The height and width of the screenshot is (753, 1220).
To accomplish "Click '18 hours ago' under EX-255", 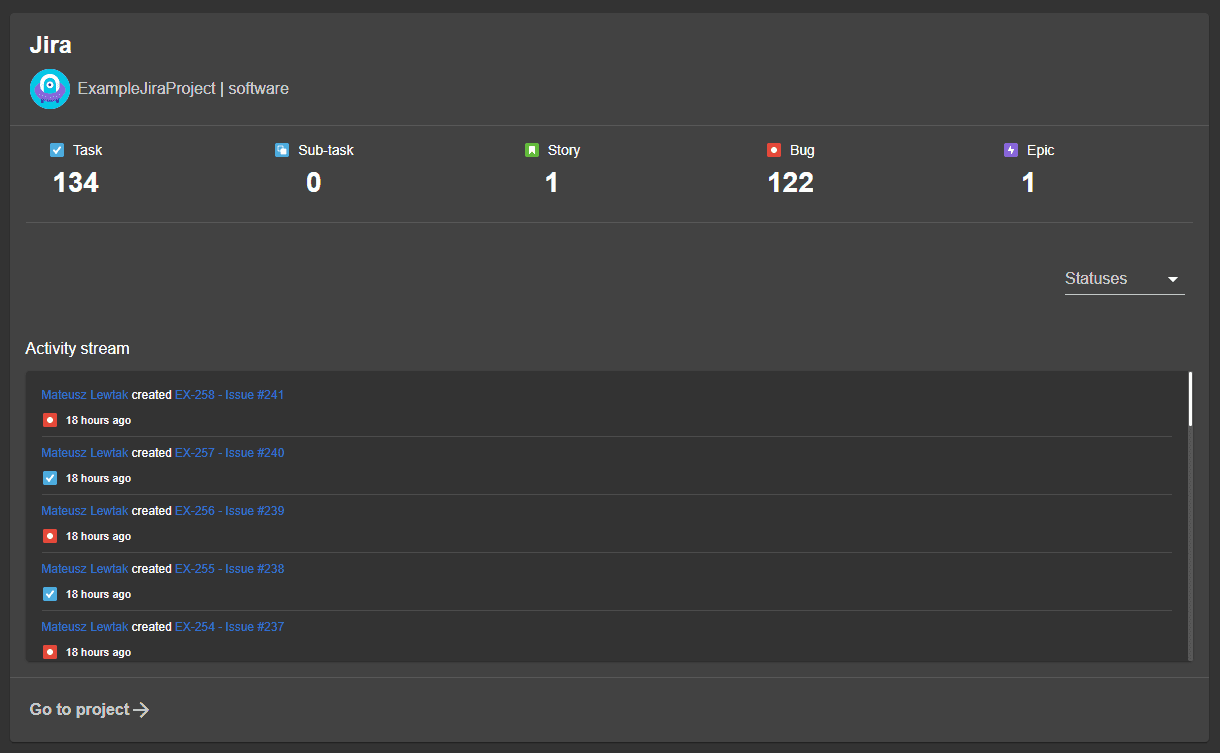I will coord(98,594).
